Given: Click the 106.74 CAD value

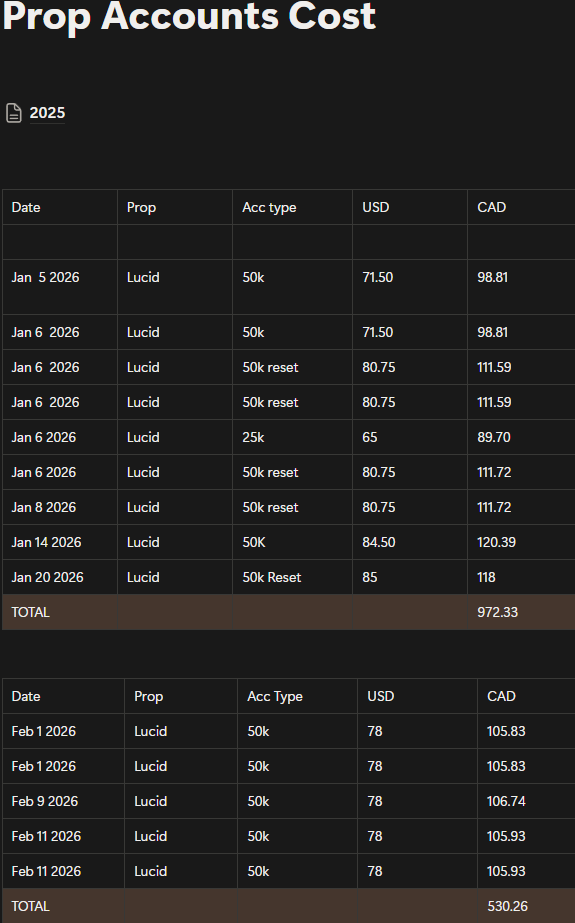Looking at the screenshot, I should click(506, 801).
